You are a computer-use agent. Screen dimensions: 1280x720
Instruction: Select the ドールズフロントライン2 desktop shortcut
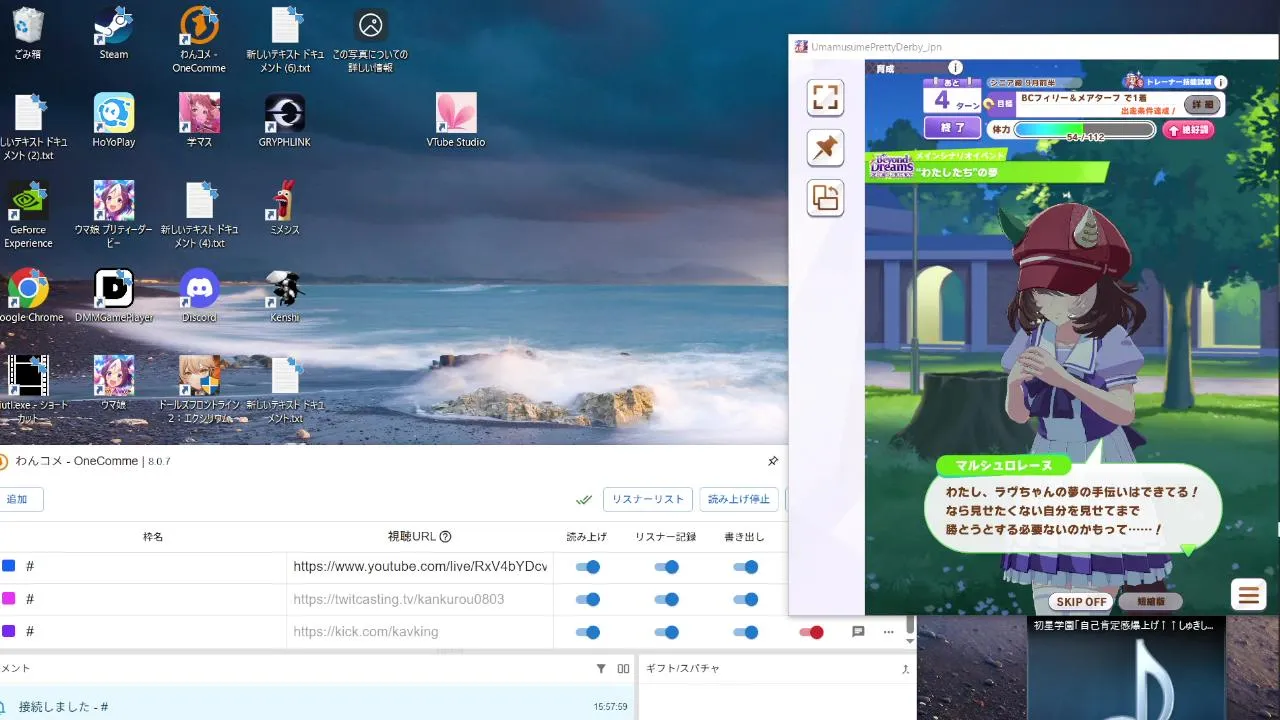[199, 390]
